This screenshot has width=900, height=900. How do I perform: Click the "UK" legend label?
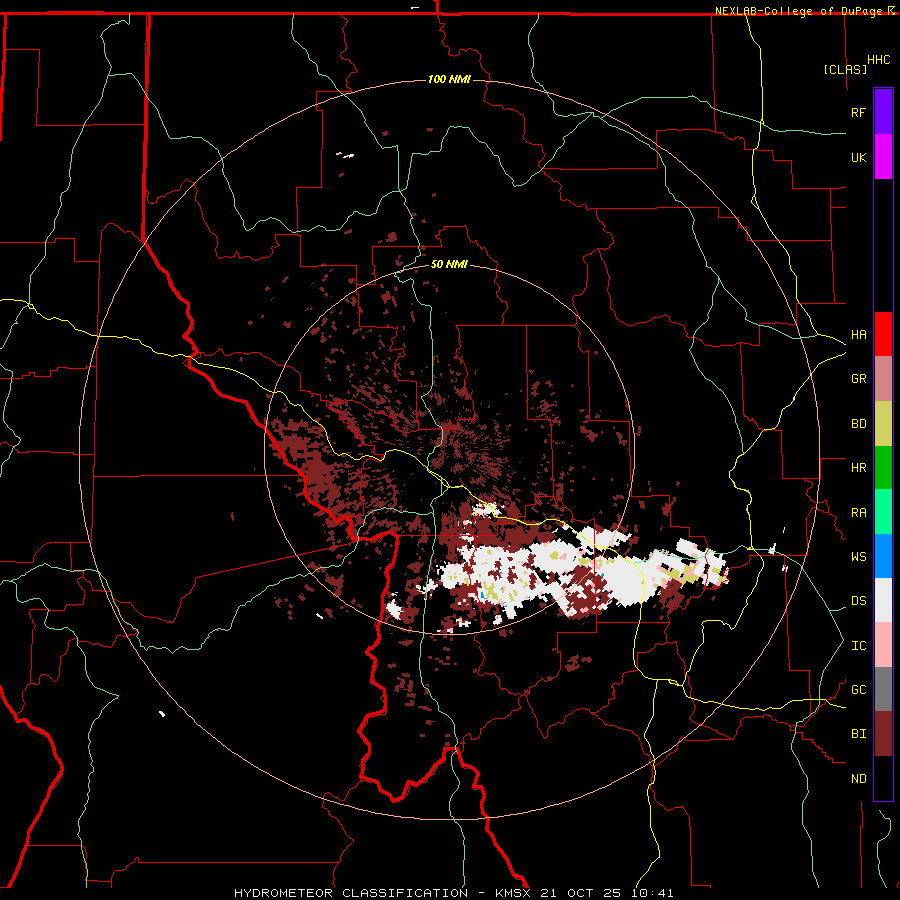click(x=858, y=157)
